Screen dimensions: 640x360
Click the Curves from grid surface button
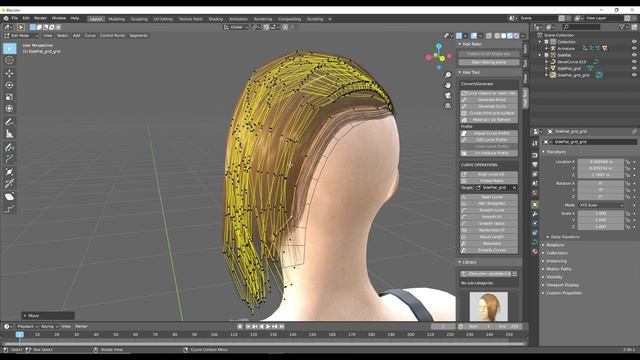click(x=489, y=113)
